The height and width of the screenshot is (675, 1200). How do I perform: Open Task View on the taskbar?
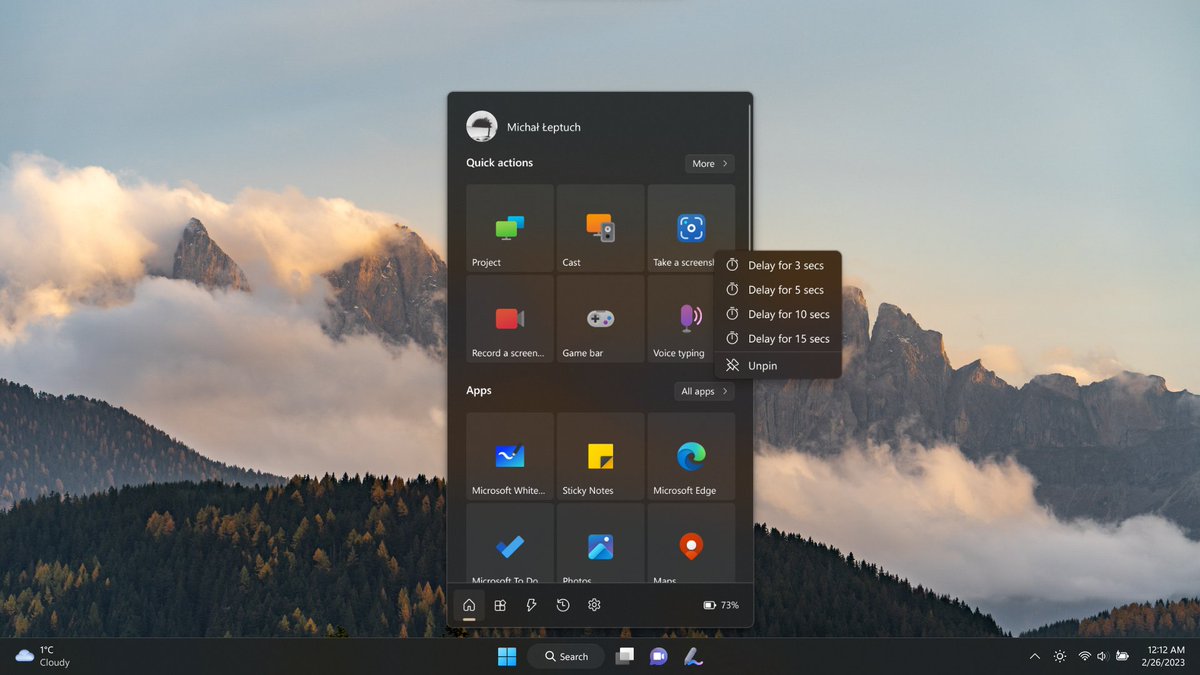[x=625, y=656]
